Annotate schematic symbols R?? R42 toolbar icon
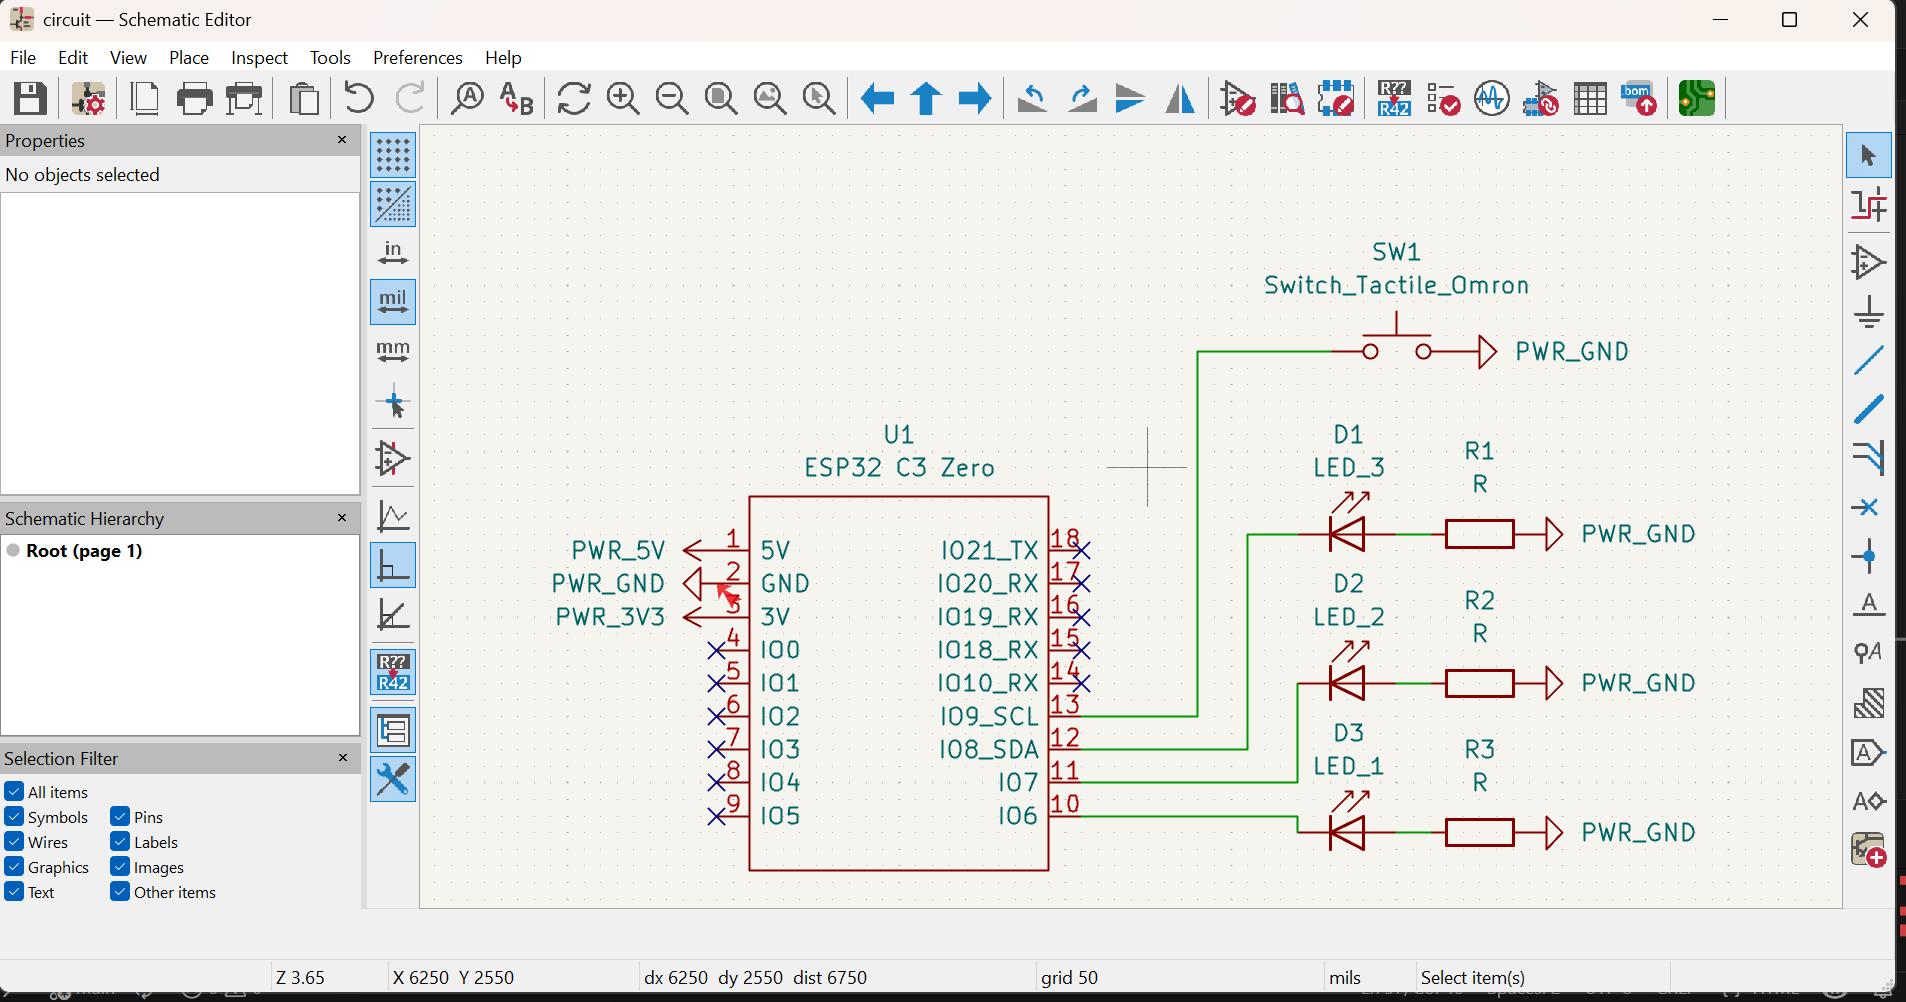 click(x=1394, y=99)
